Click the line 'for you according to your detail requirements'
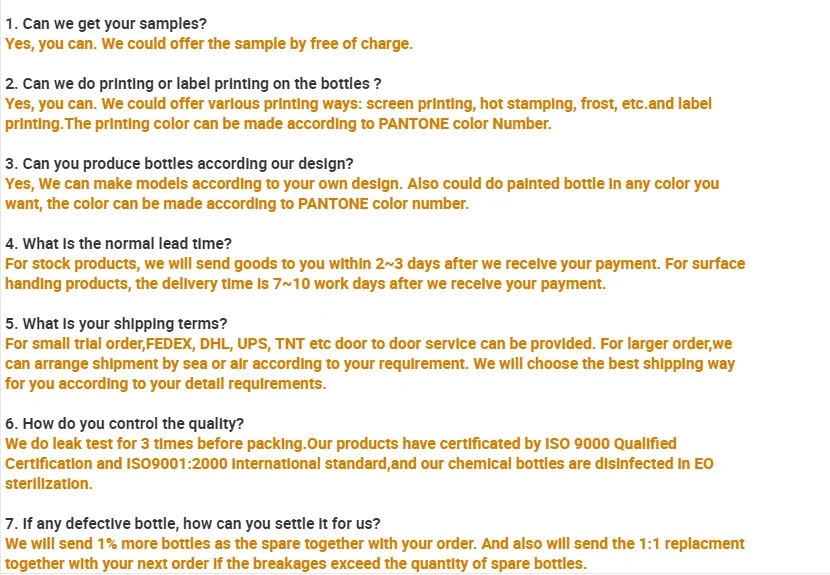This screenshot has height=575, width=830. click(x=165, y=384)
